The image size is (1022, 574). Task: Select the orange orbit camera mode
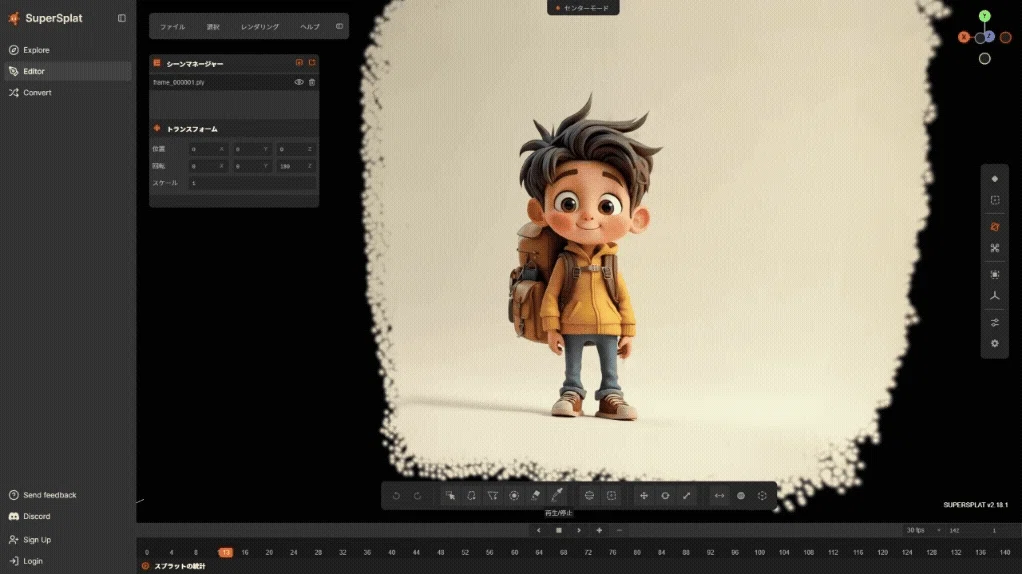tap(995, 227)
